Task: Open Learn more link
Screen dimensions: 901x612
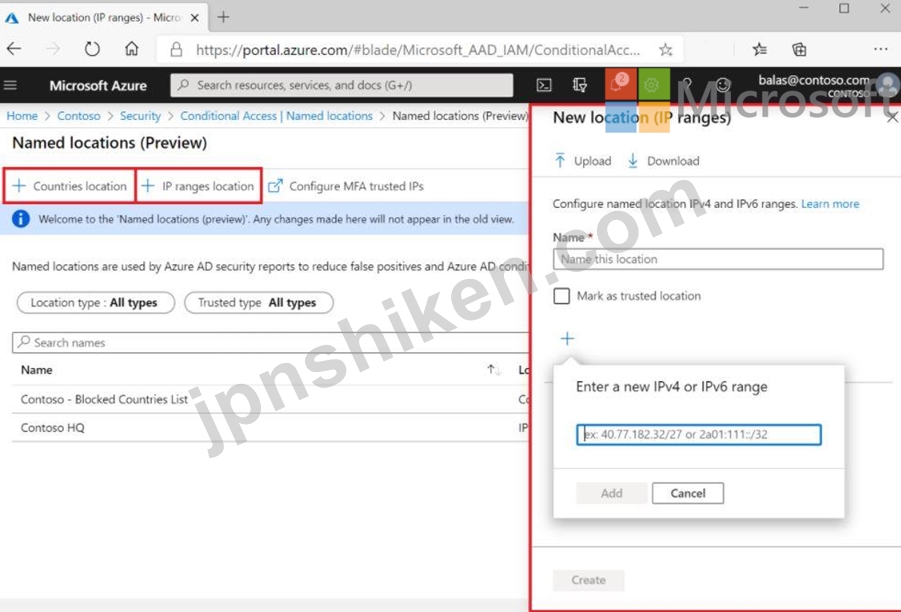Action: point(830,204)
